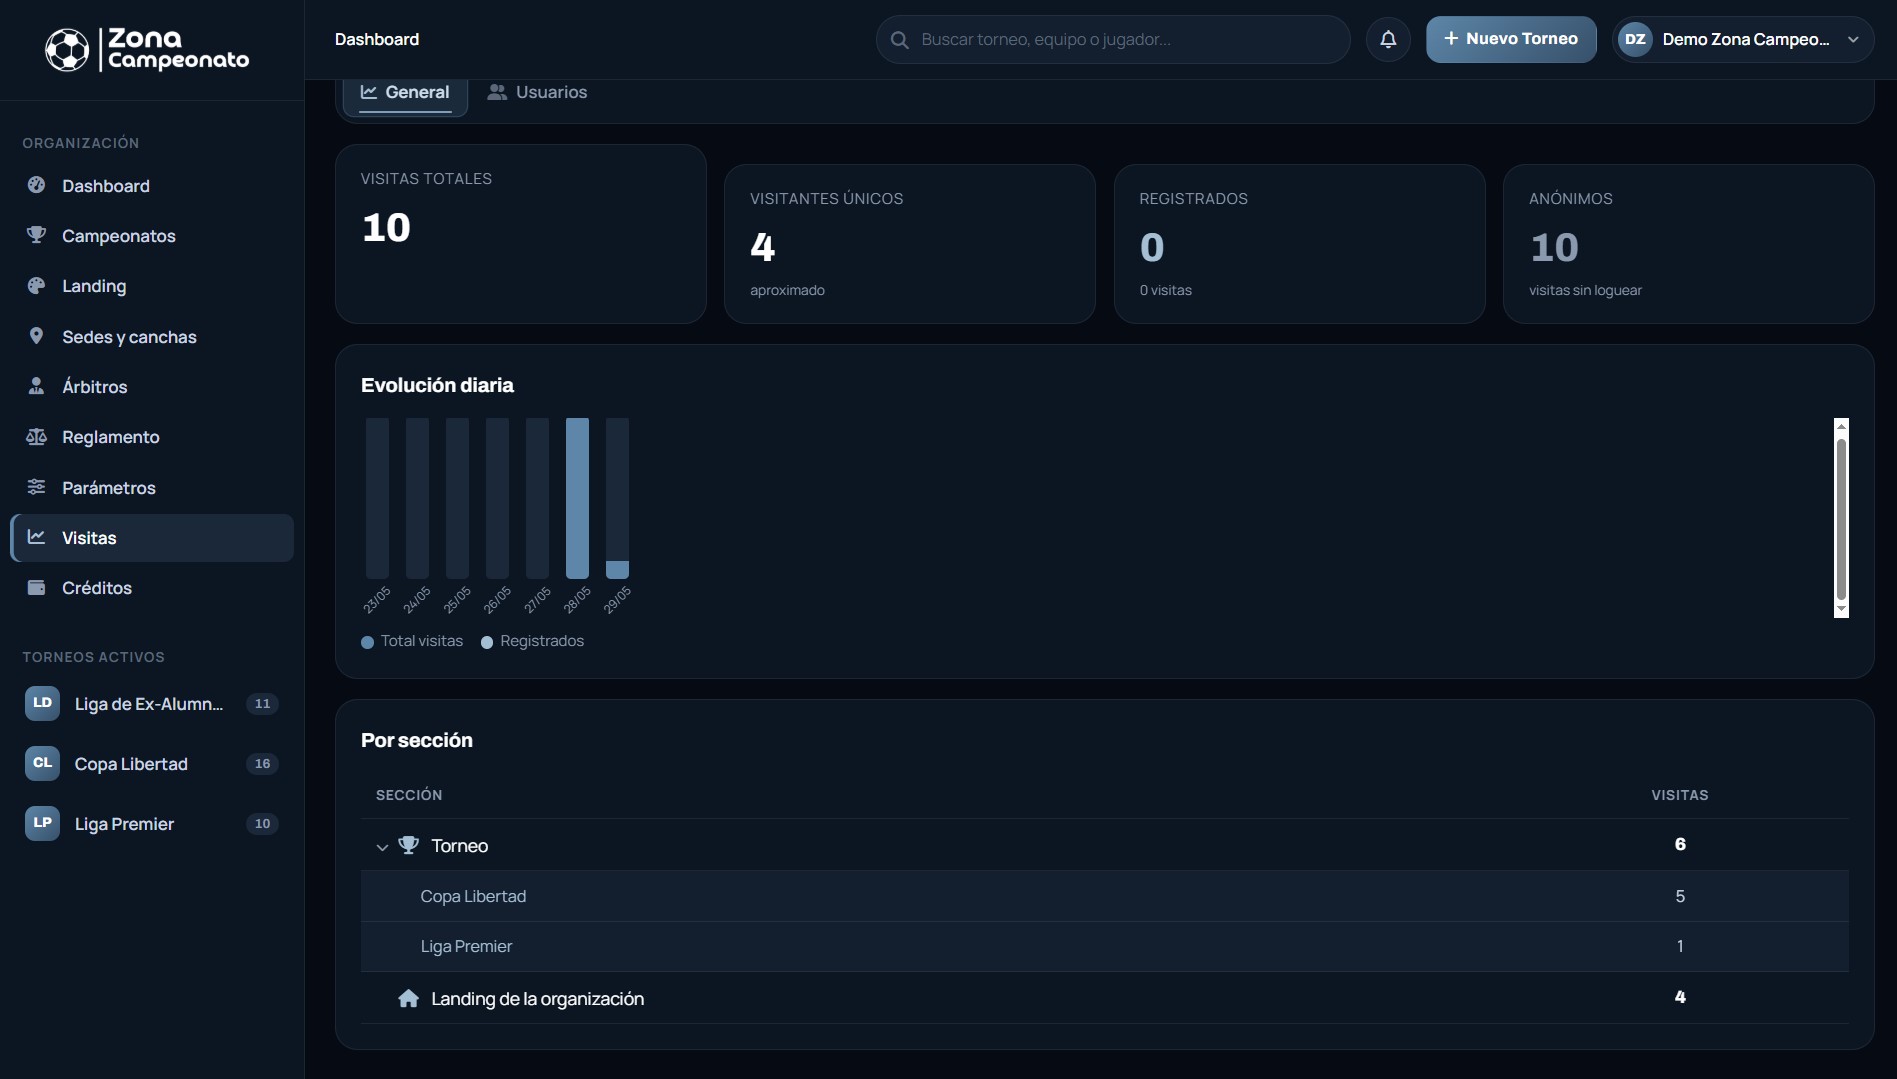Click the Campeonatos trophy icon

37,235
